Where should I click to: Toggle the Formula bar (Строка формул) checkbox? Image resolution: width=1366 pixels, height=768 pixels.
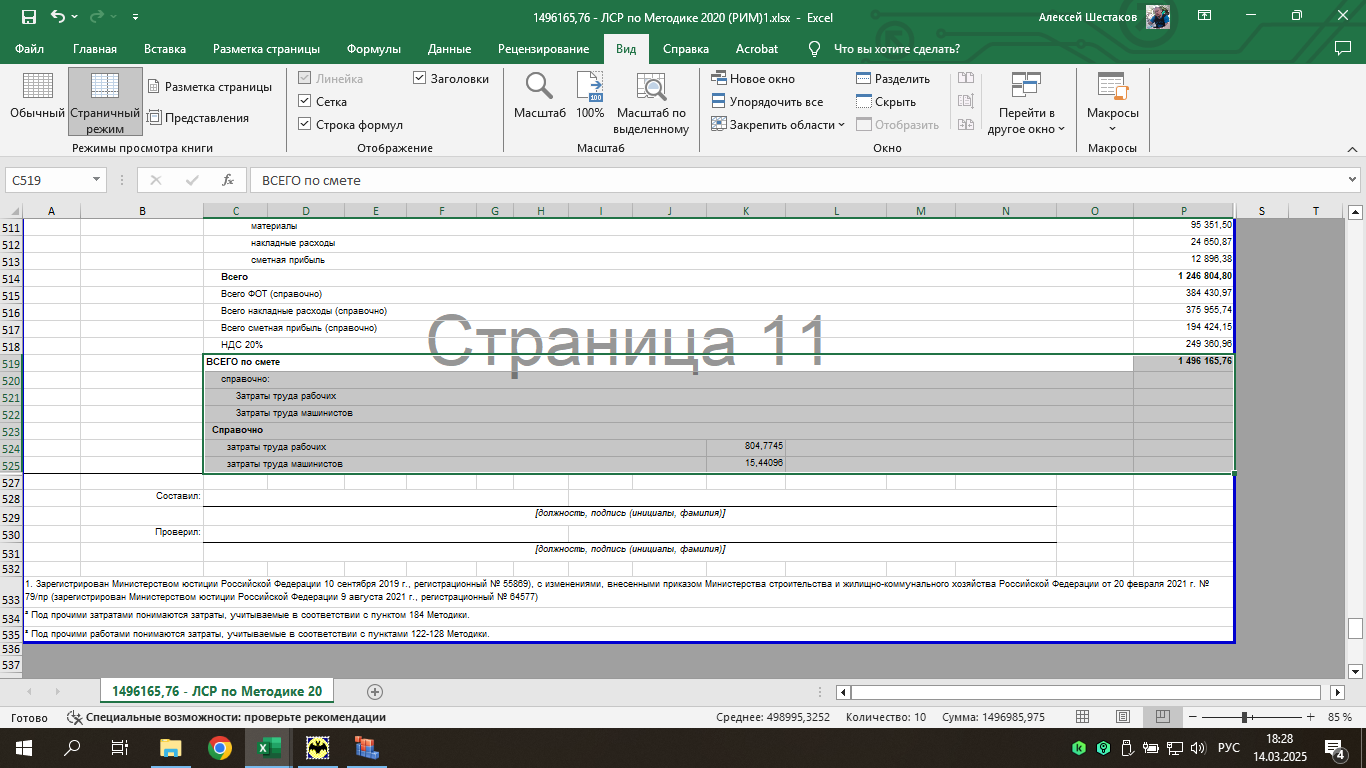[306, 124]
